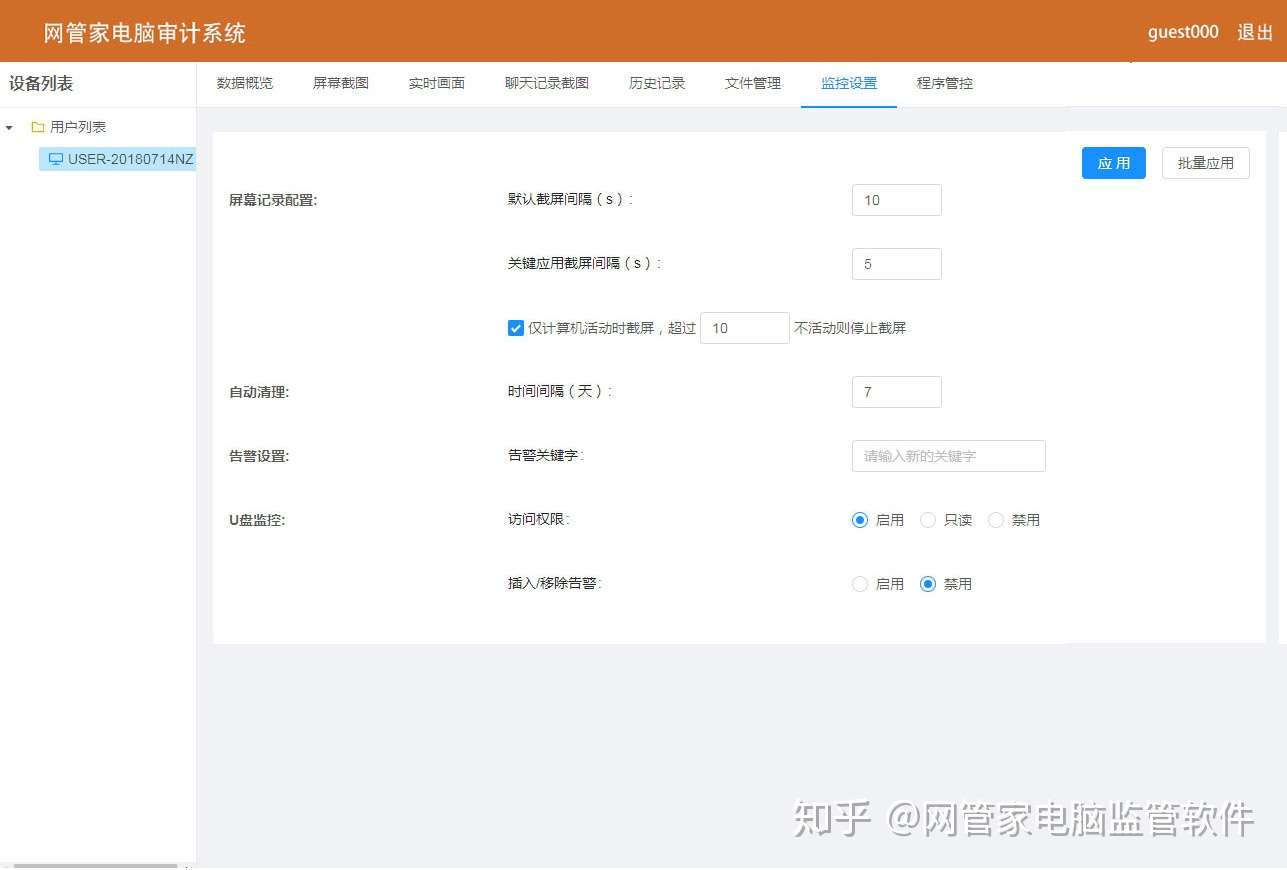The width and height of the screenshot is (1287, 870).
Task: Open the 实时画面 tab
Action: click(x=437, y=83)
